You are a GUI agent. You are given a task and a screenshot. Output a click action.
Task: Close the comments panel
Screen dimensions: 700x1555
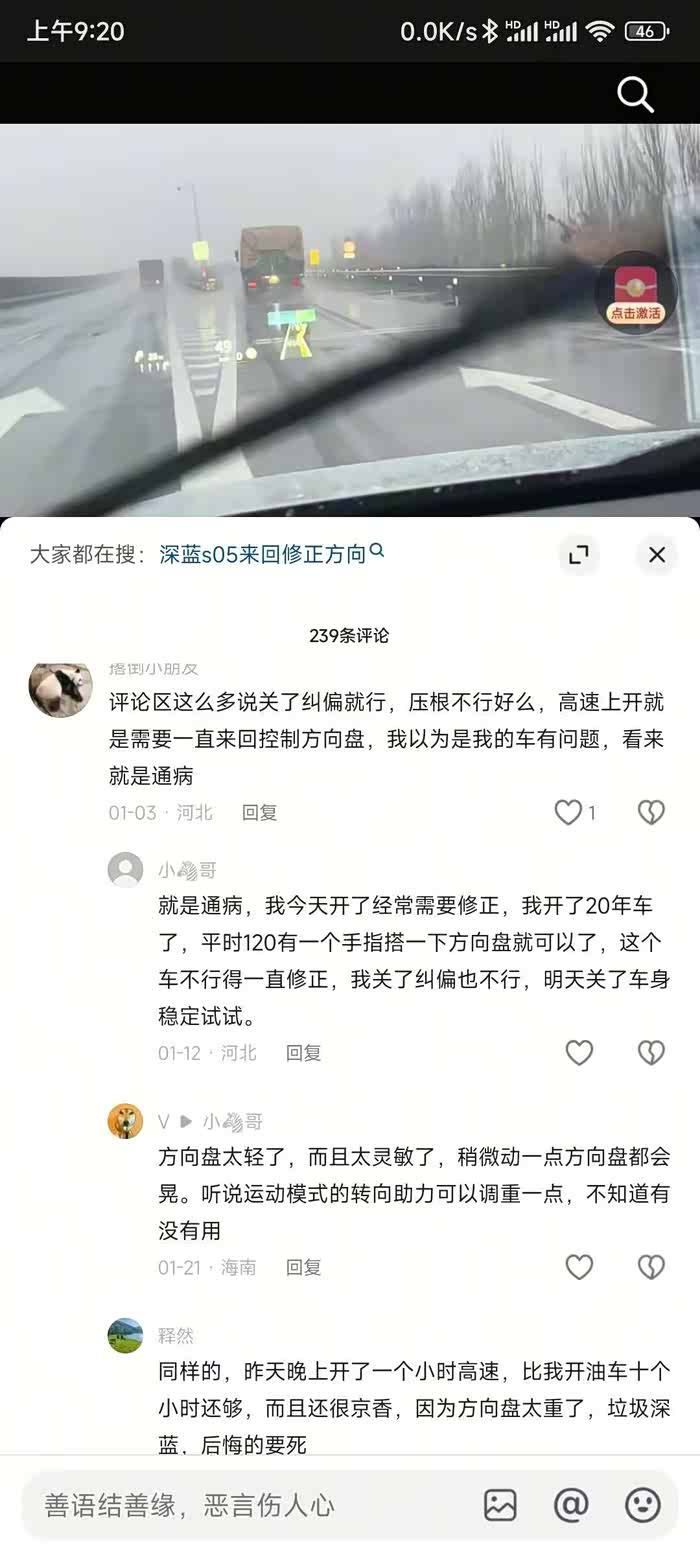657,555
